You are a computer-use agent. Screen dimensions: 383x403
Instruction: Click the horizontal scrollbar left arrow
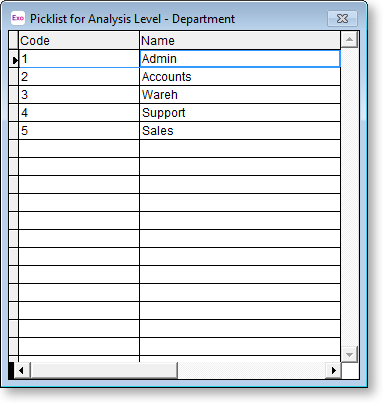(x=21, y=370)
